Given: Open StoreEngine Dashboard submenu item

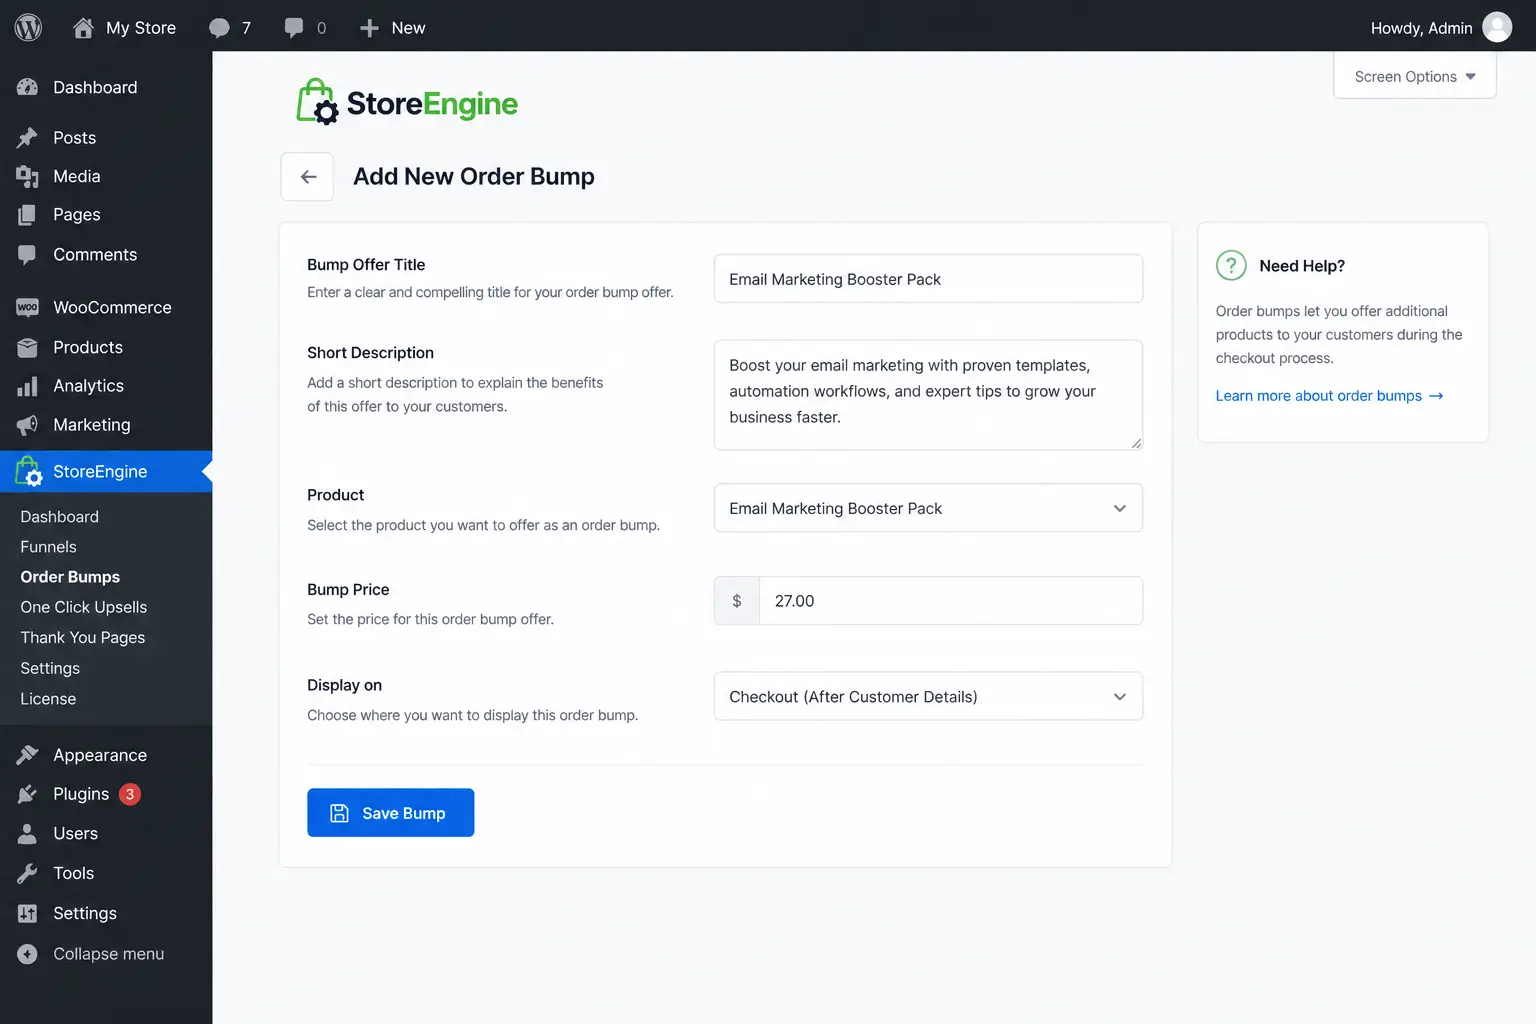Looking at the screenshot, I should (60, 517).
